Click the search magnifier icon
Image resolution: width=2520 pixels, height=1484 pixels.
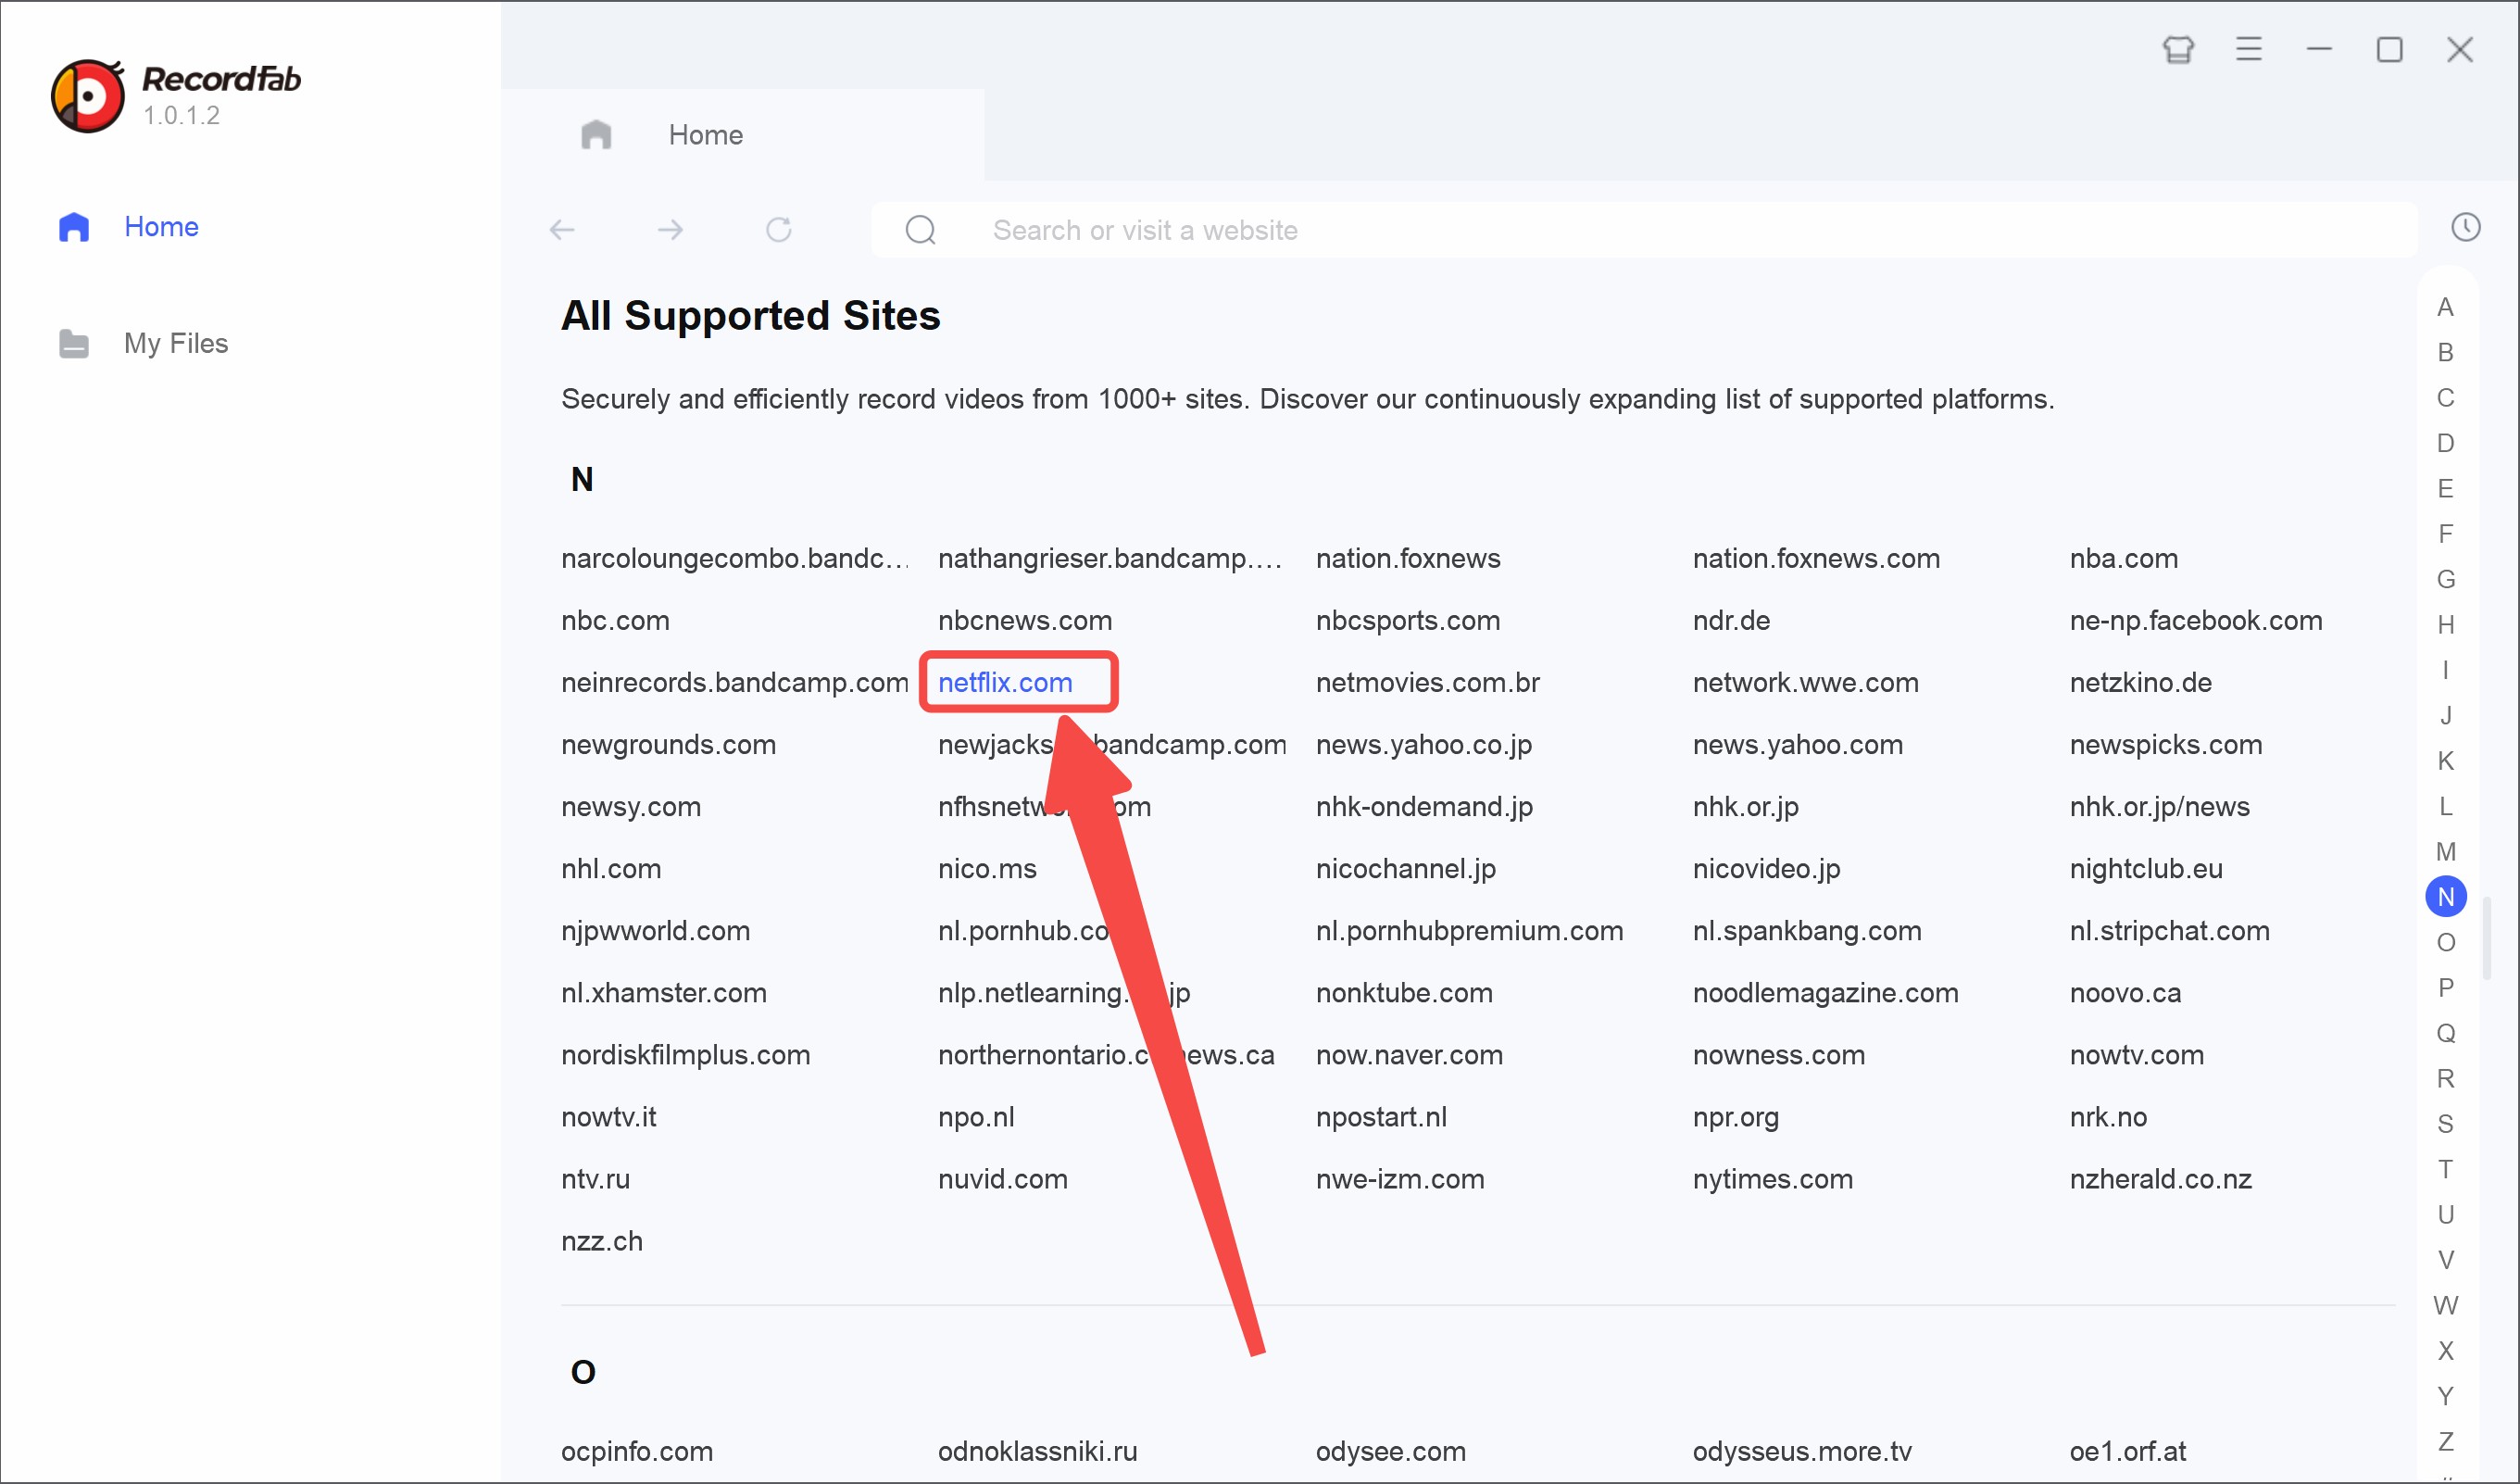(920, 230)
